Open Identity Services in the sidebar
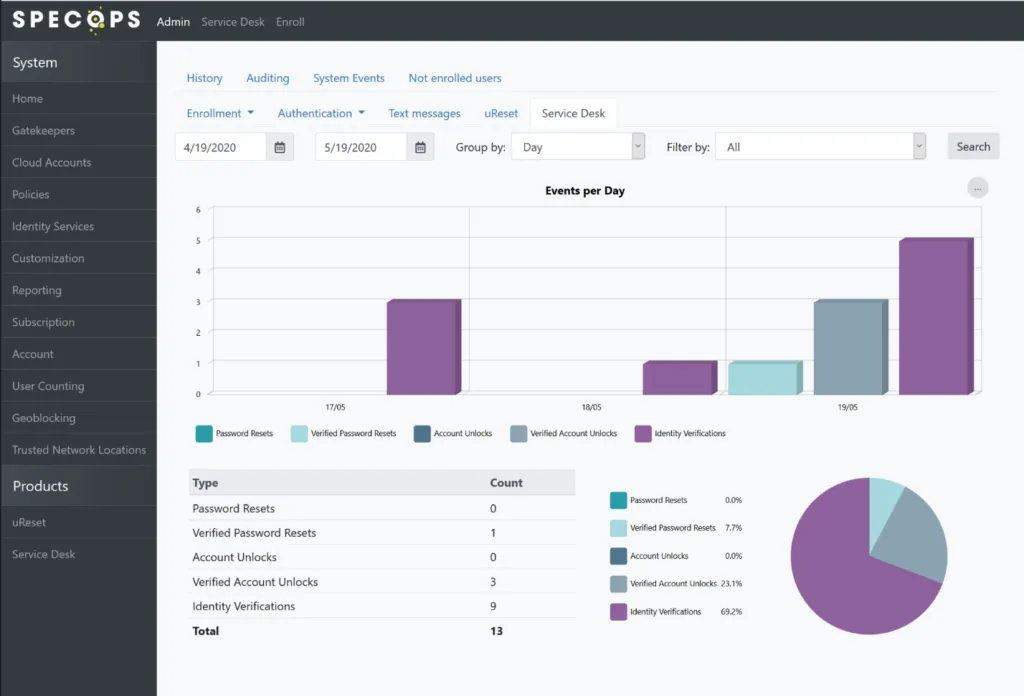1024x696 pixels. (x=78, y=227)
